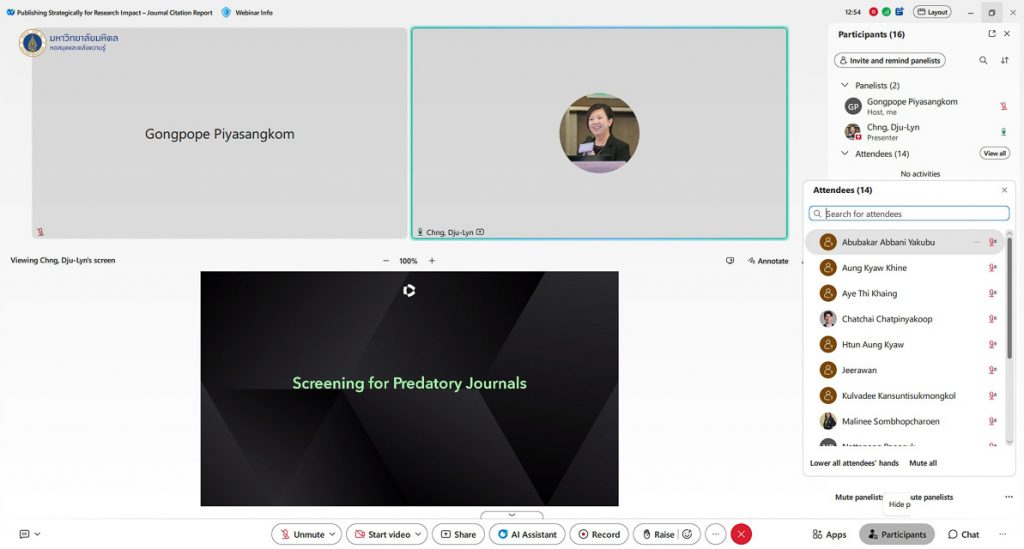Open the Apps panel
The width and height of the screenshot is (1024, 549).
coord(829,534)
